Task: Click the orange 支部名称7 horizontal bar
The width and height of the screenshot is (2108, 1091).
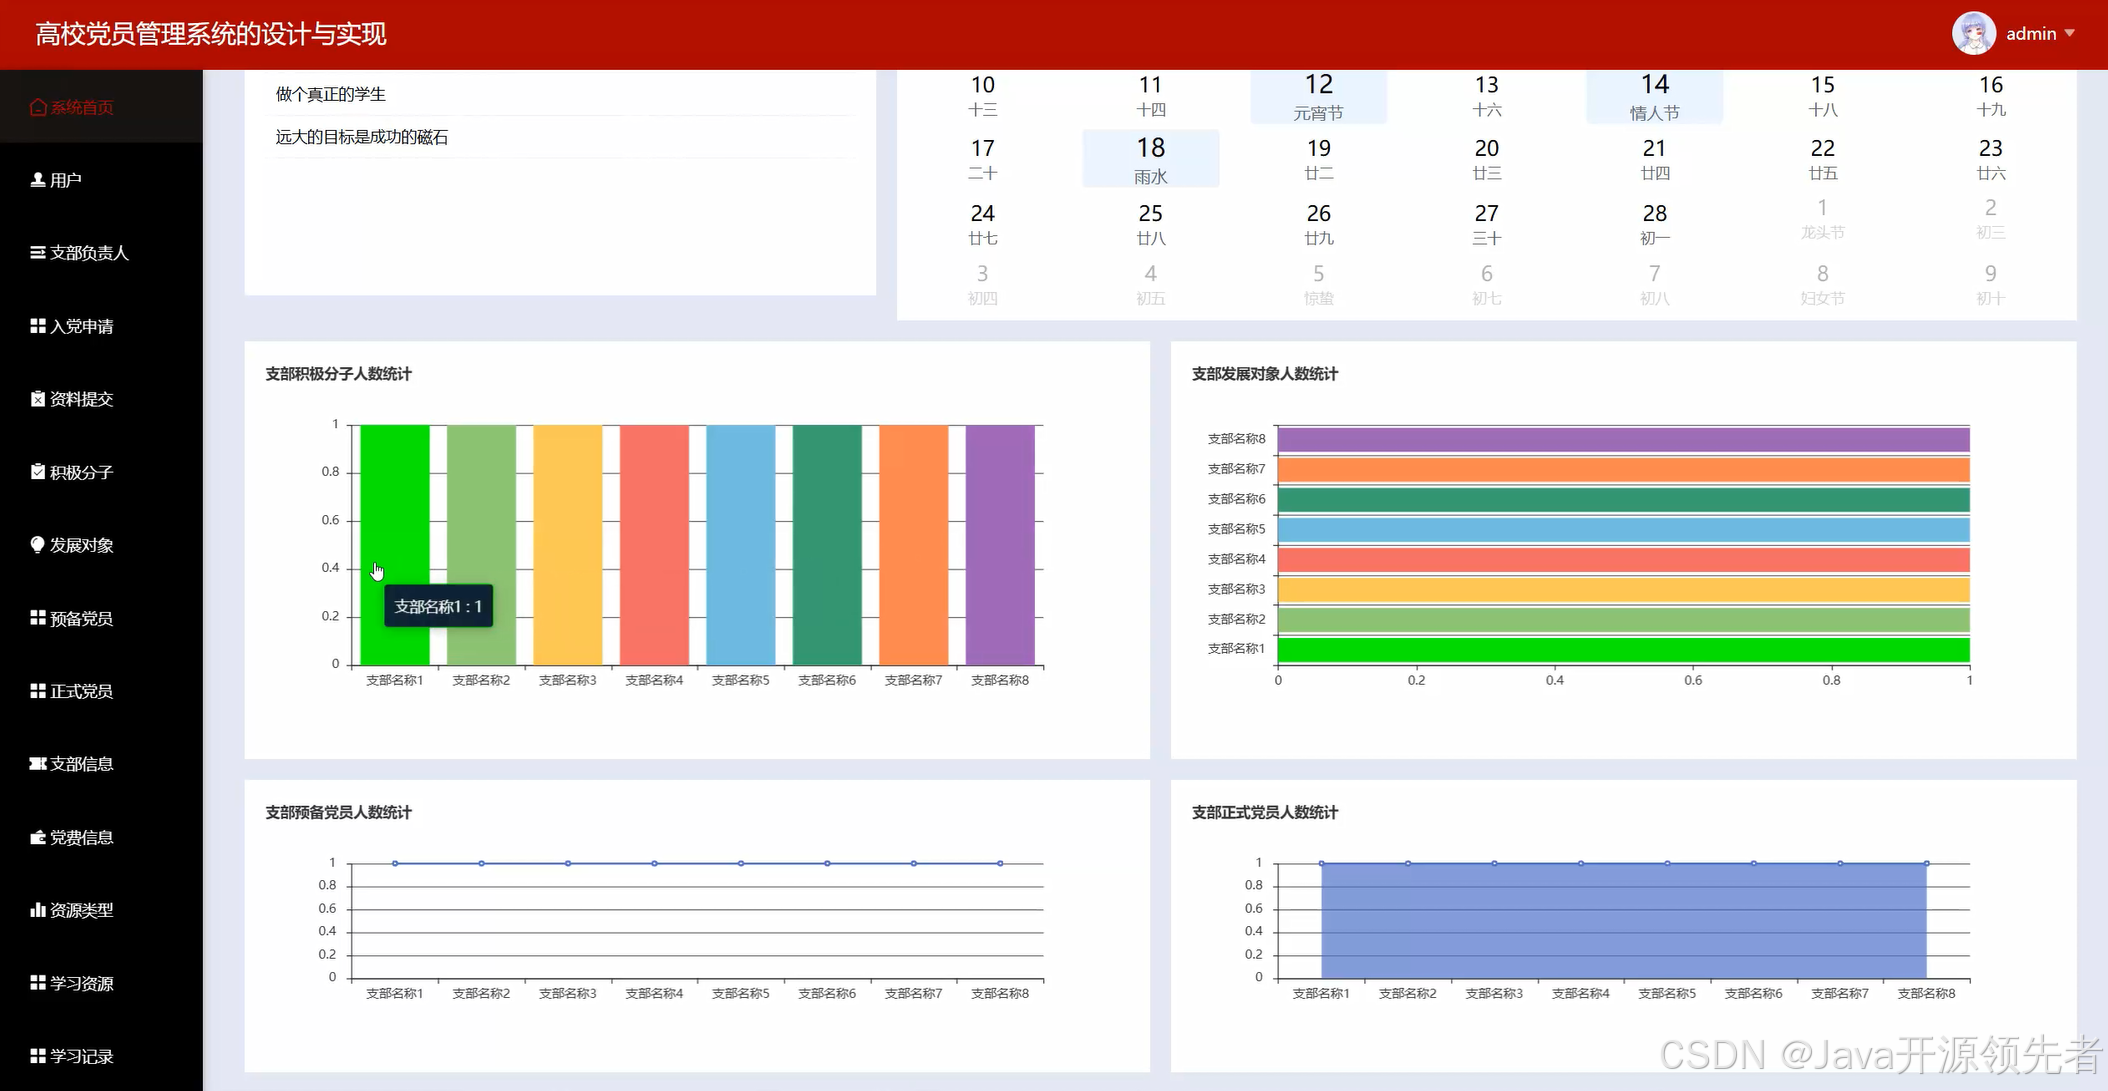Action: [x=1622, y=469]
